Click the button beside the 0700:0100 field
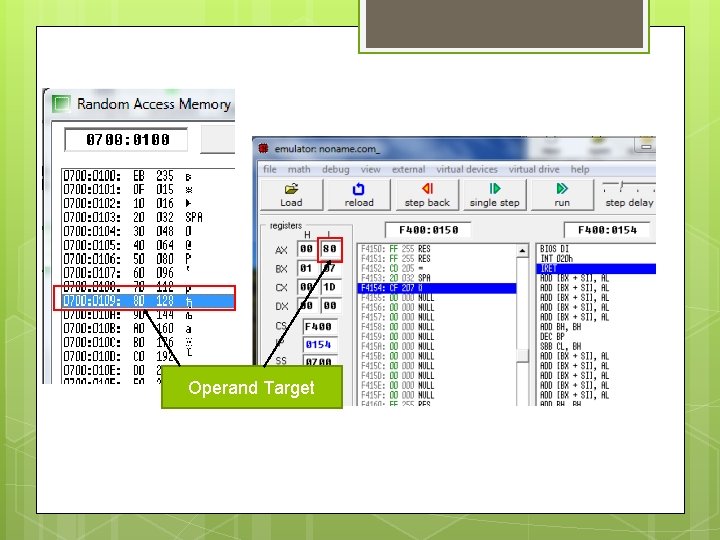The image size is (720, 540). tap(218, 140)
